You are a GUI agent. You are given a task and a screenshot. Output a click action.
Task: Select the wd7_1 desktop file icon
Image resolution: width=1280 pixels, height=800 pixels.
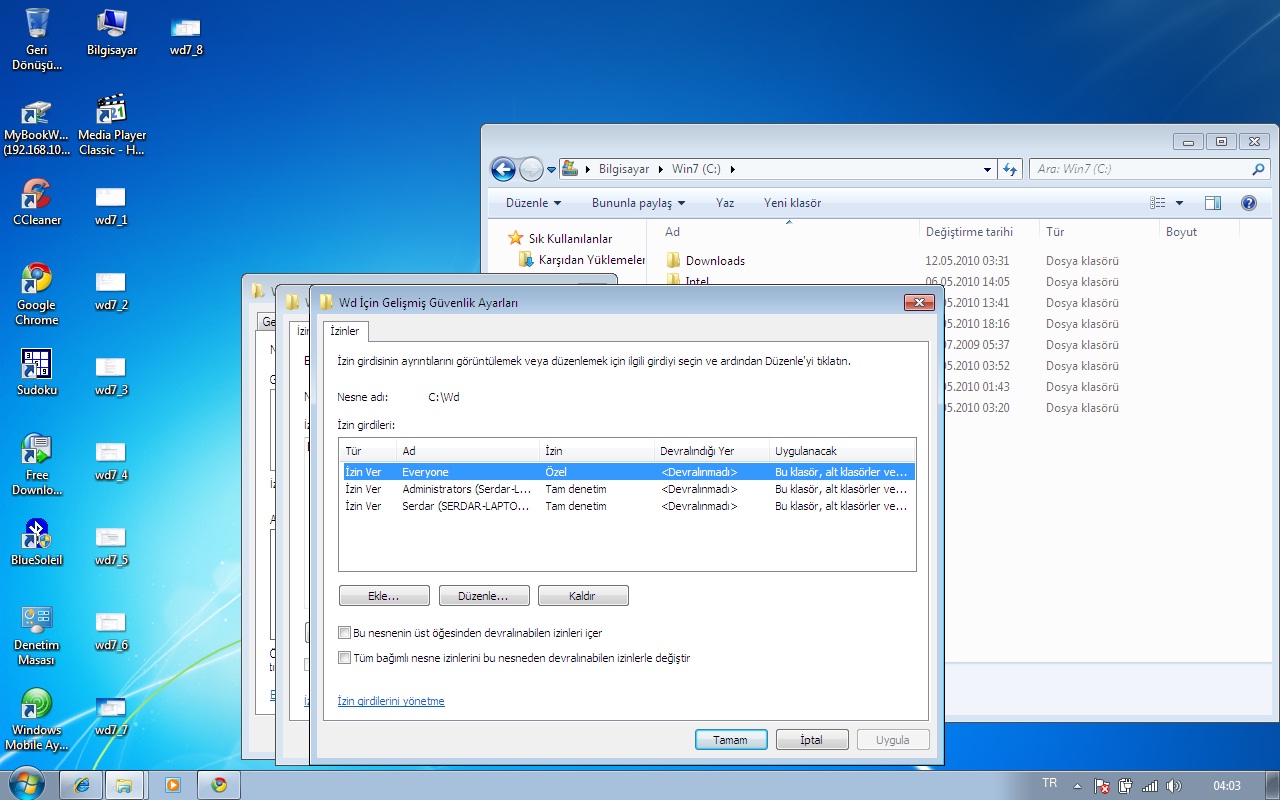click(111, 204)
